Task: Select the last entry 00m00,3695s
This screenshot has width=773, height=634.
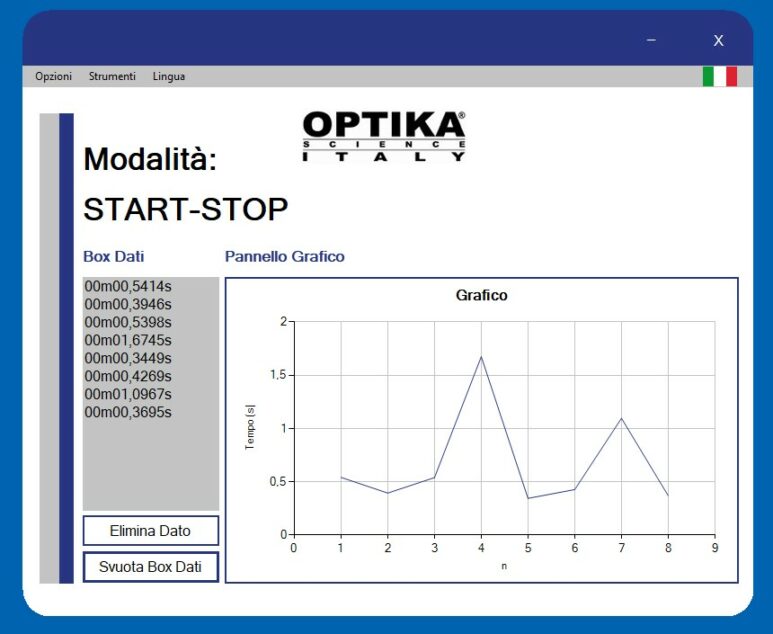Action: 128,412
